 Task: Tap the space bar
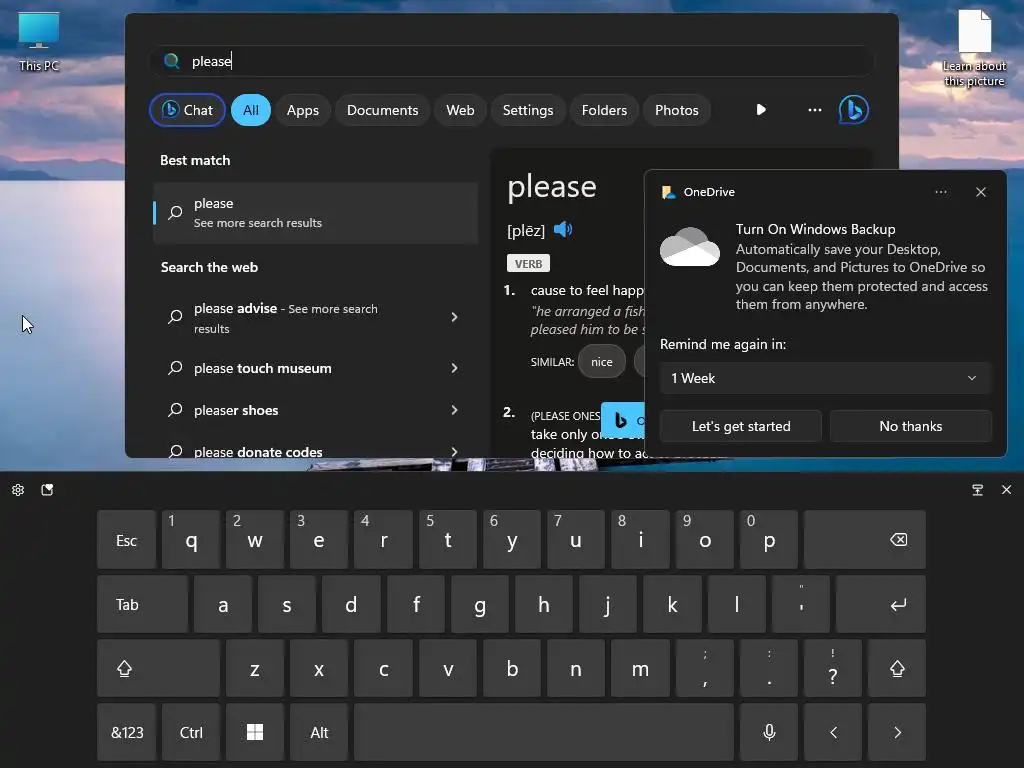544,732
